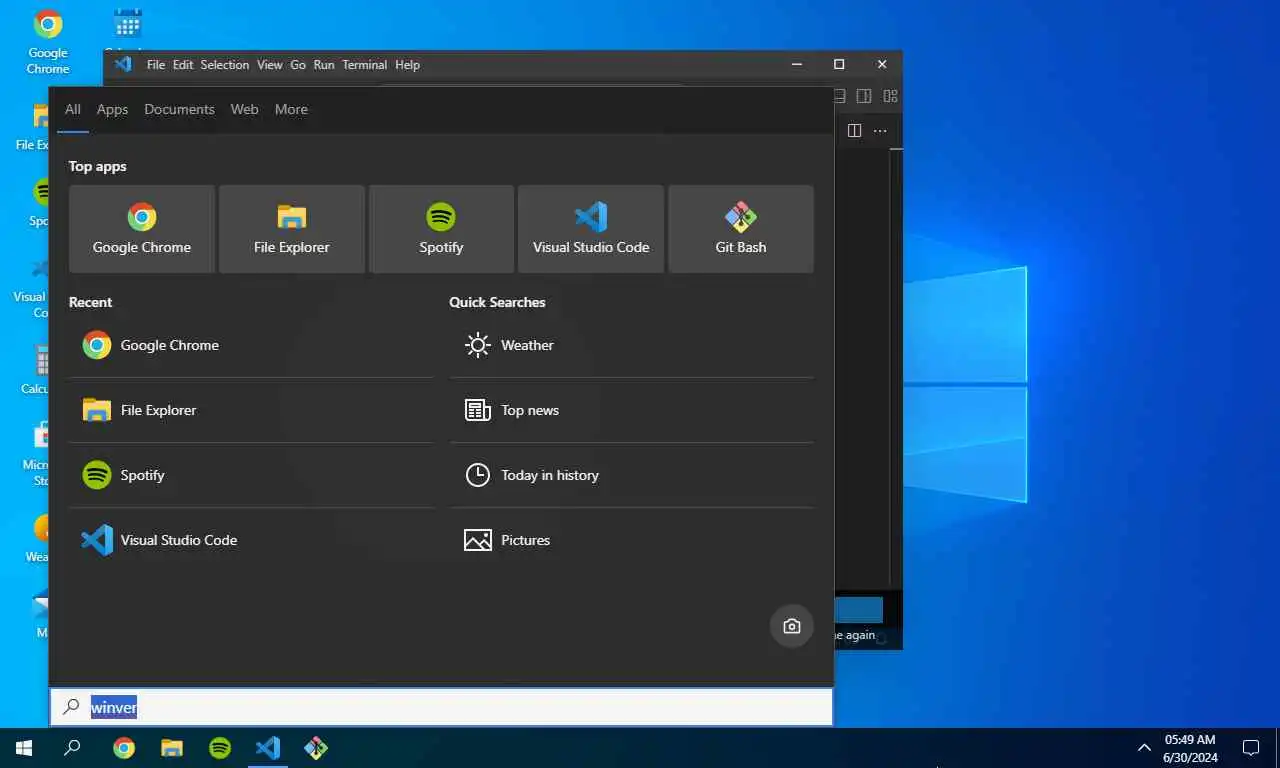Show hidden system tray icons
This screenshot has width=1280, height=768.
(1145, 748)
